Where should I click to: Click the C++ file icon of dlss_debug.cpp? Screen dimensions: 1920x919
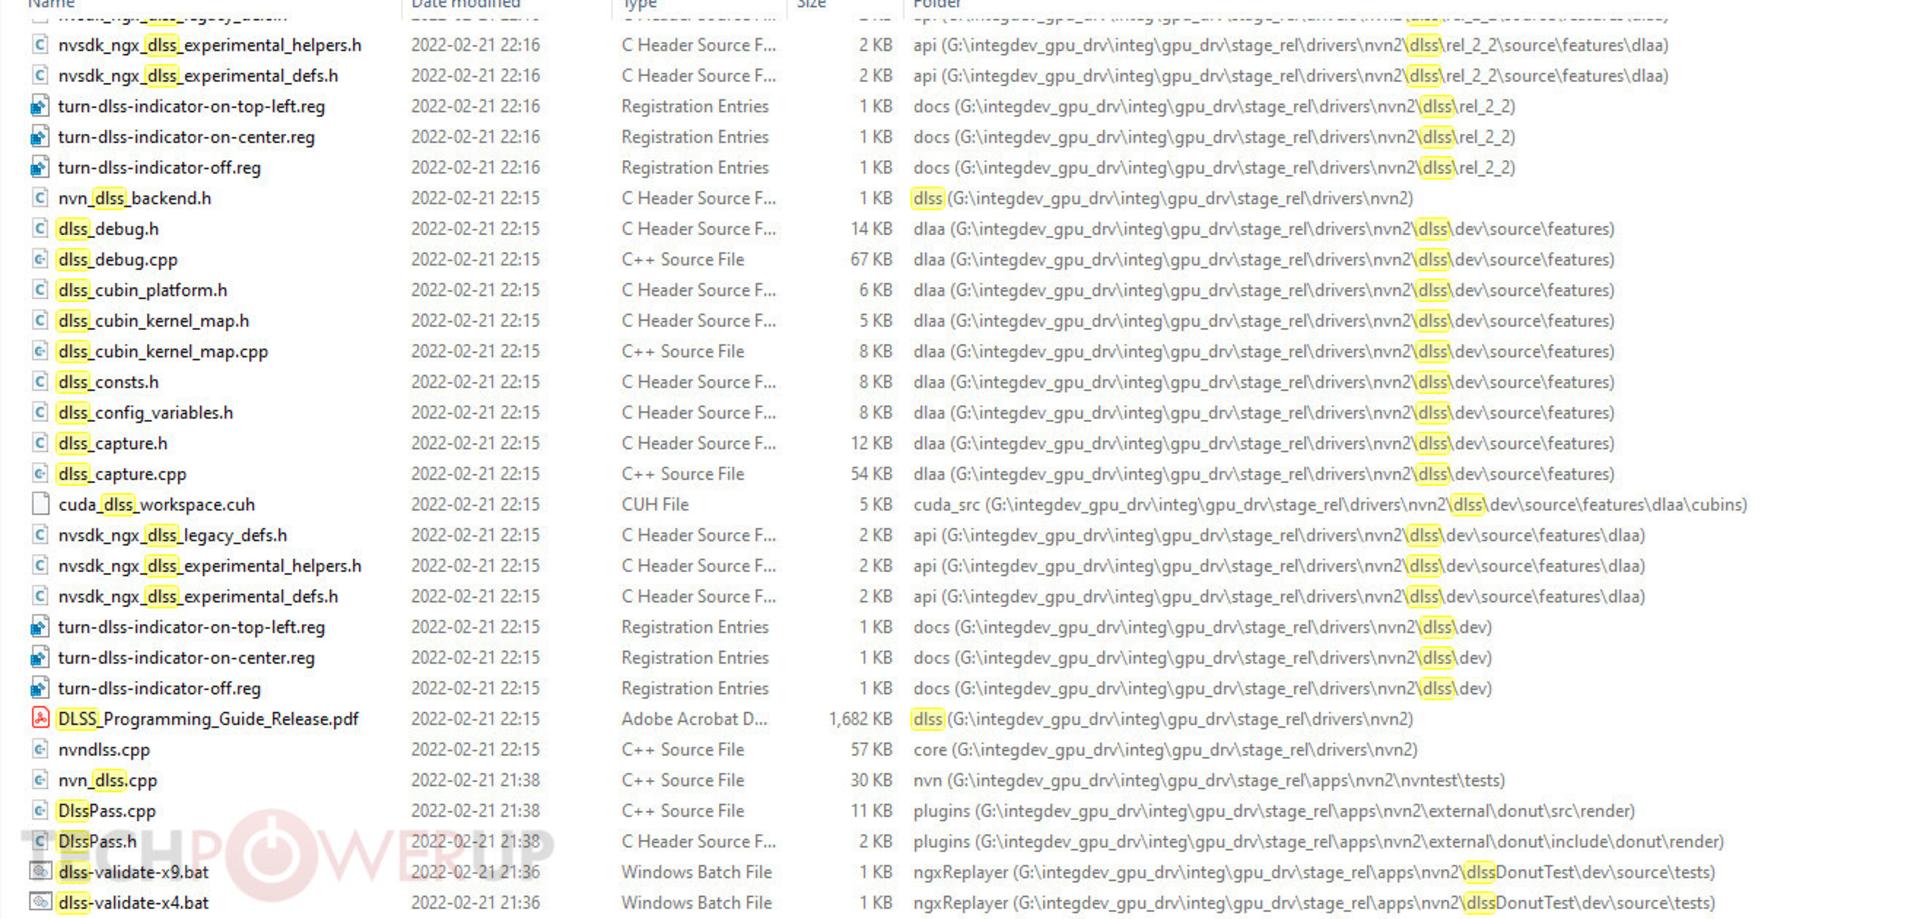pos(40,259)
